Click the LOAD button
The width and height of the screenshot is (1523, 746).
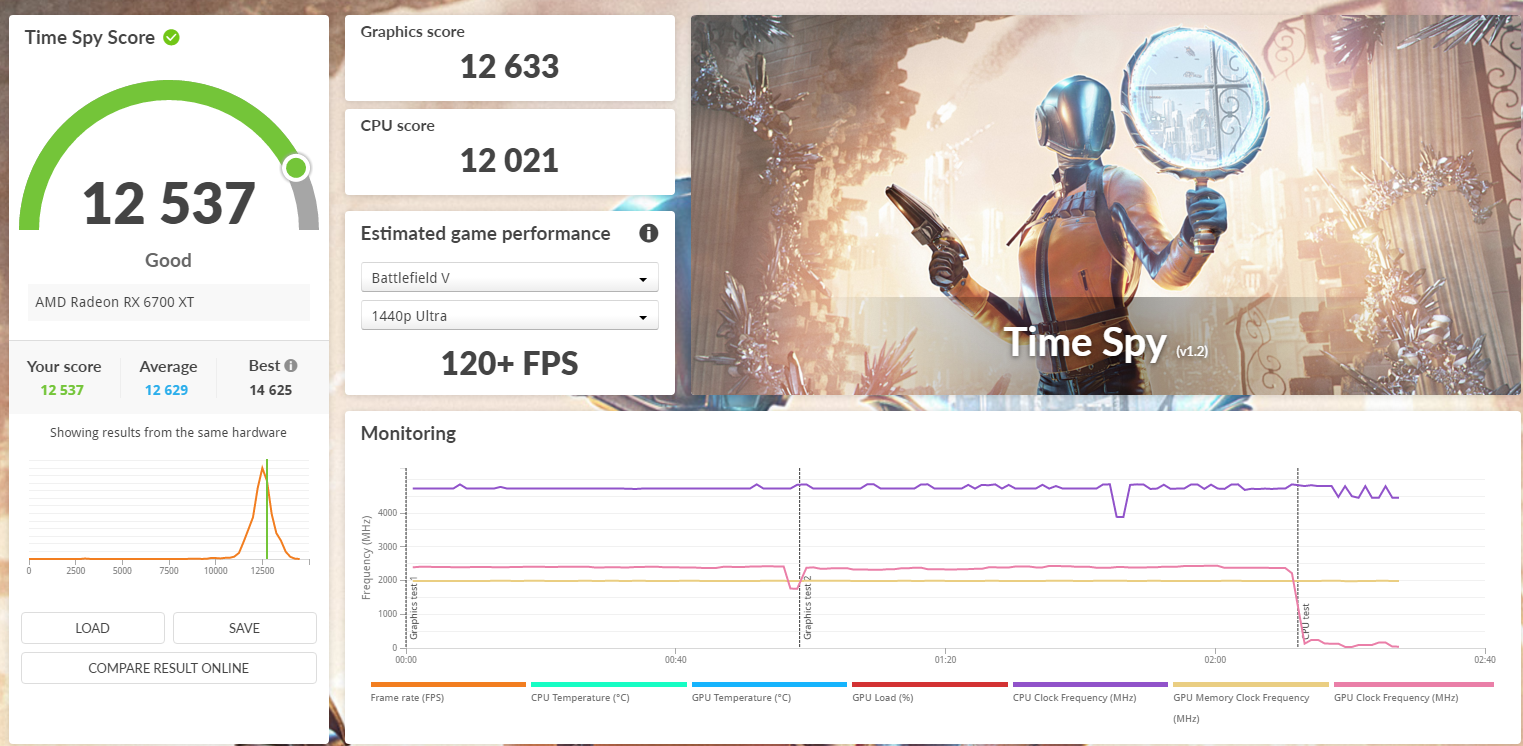pyautogui.click(x=93, y=628)
